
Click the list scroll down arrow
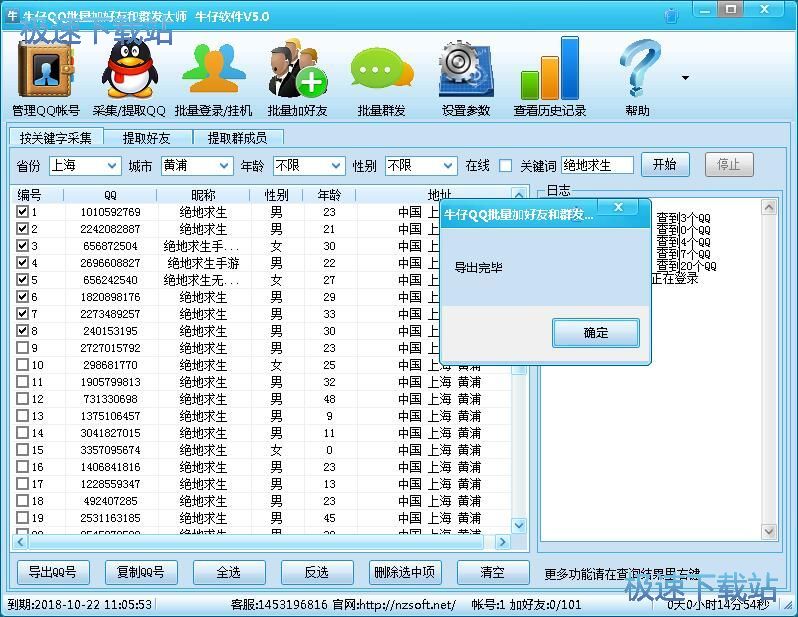tap(519, 525)
